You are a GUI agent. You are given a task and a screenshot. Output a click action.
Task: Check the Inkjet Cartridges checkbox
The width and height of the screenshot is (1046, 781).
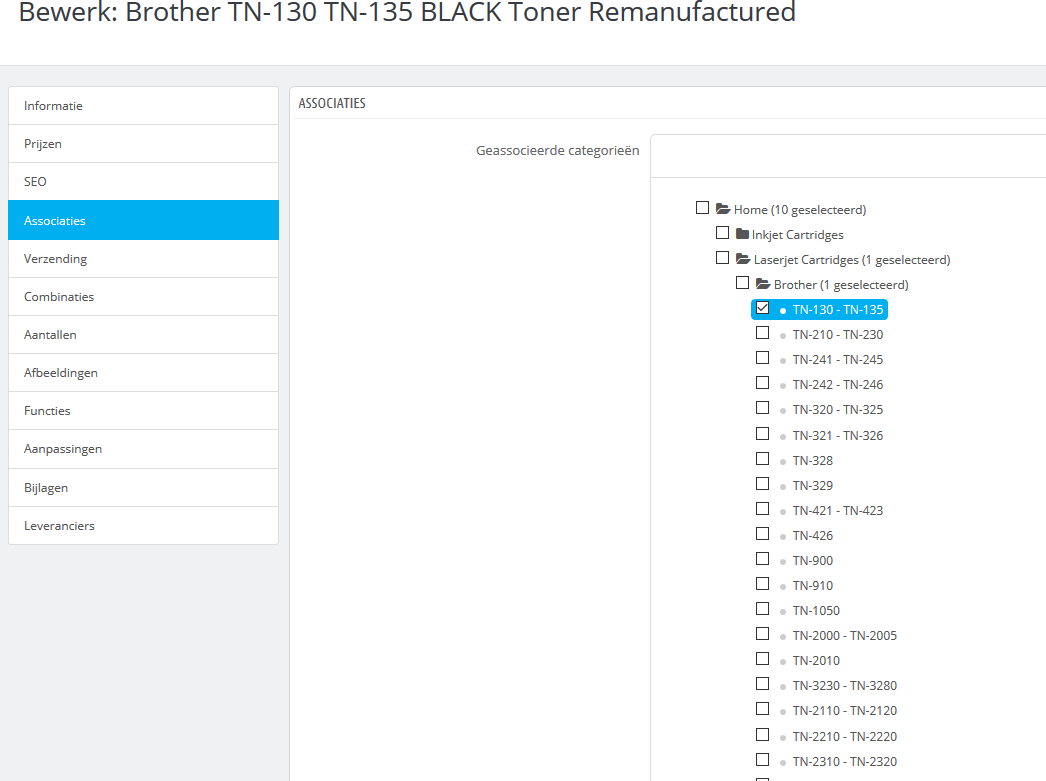coord(722,233)
